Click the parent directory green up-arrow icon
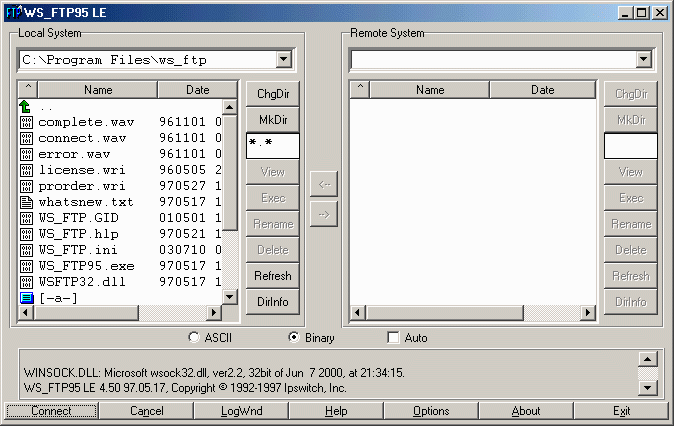The width and height of the screenshot is (674, 426). (x=26, y=107)
